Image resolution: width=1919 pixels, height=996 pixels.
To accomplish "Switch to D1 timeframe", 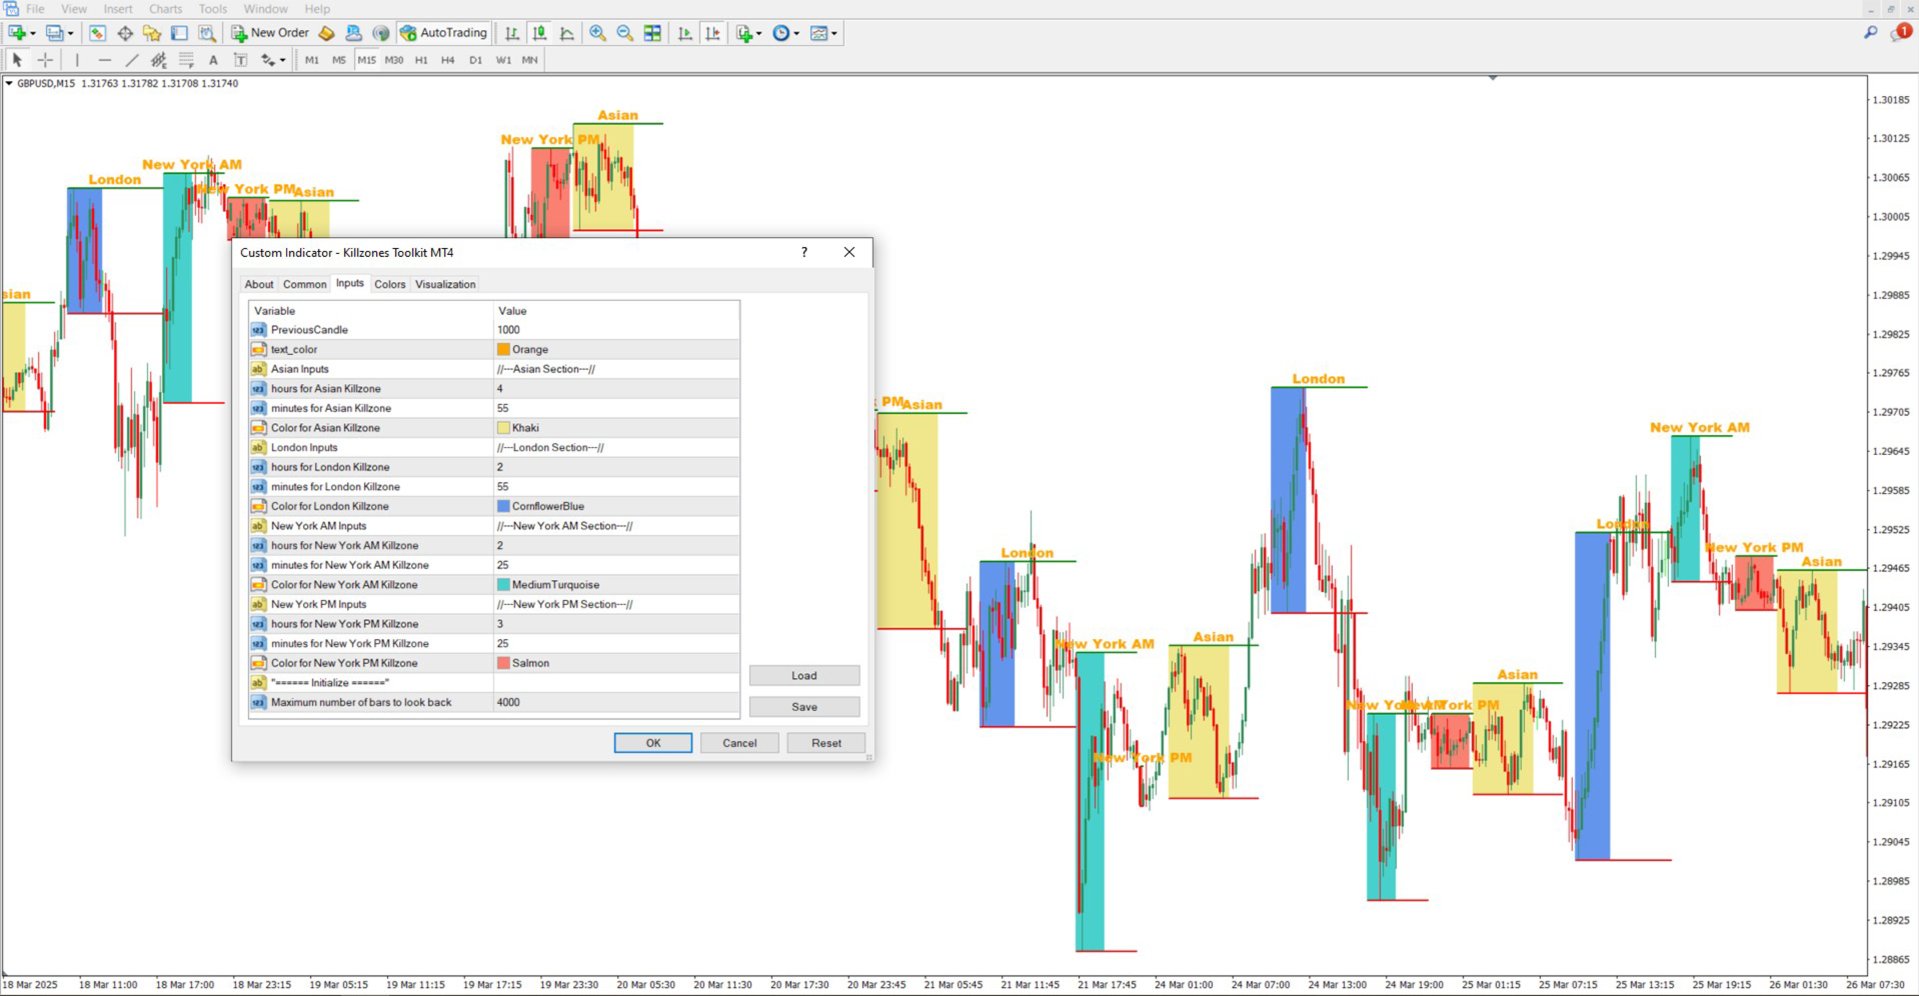I will [x=475, y=60].
